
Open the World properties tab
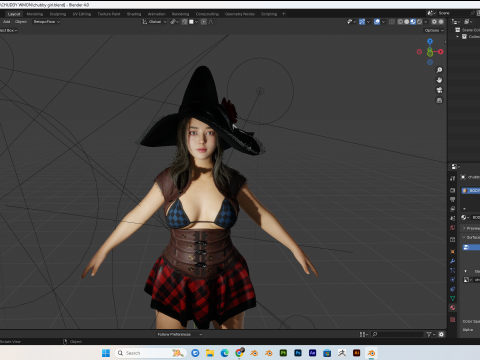click(x=452, y=228)
